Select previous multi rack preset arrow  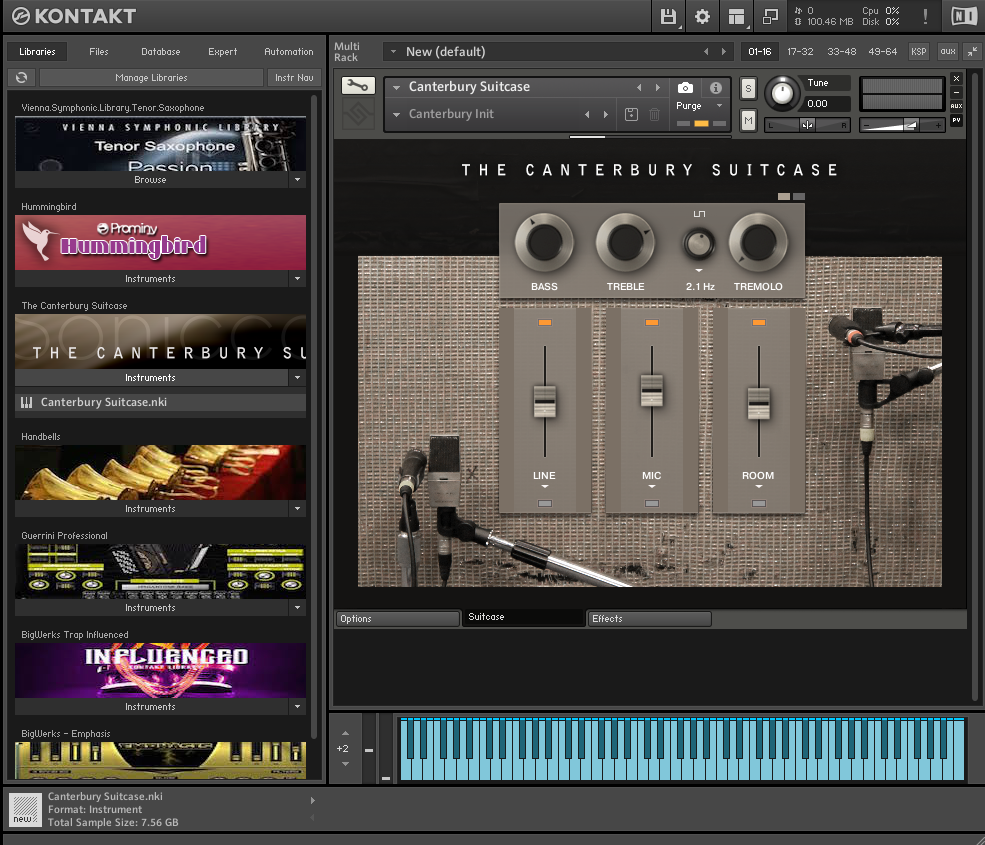(706, 52)
